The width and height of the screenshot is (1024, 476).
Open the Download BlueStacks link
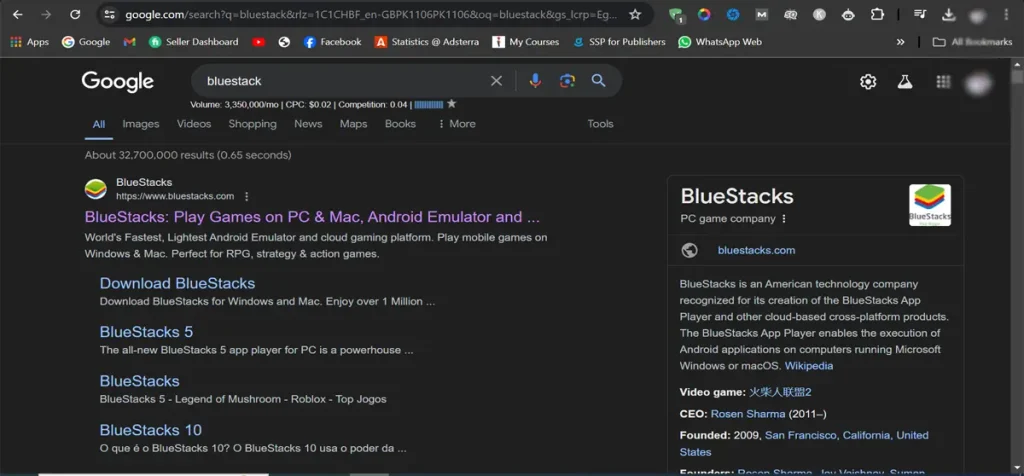(177, 283)
